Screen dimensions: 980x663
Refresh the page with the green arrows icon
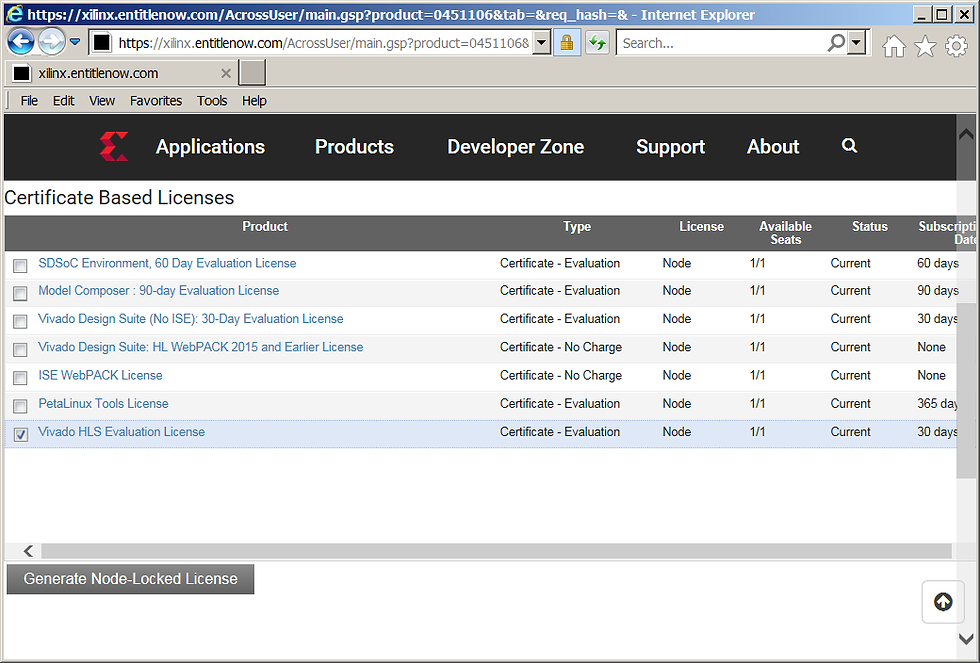click(598, 42)
